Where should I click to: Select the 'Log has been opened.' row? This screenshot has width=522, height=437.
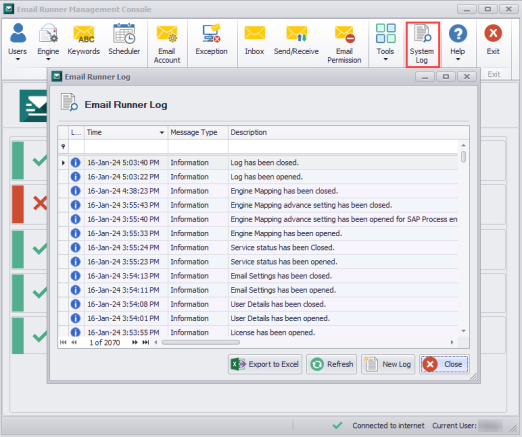[x=258, y=177]
